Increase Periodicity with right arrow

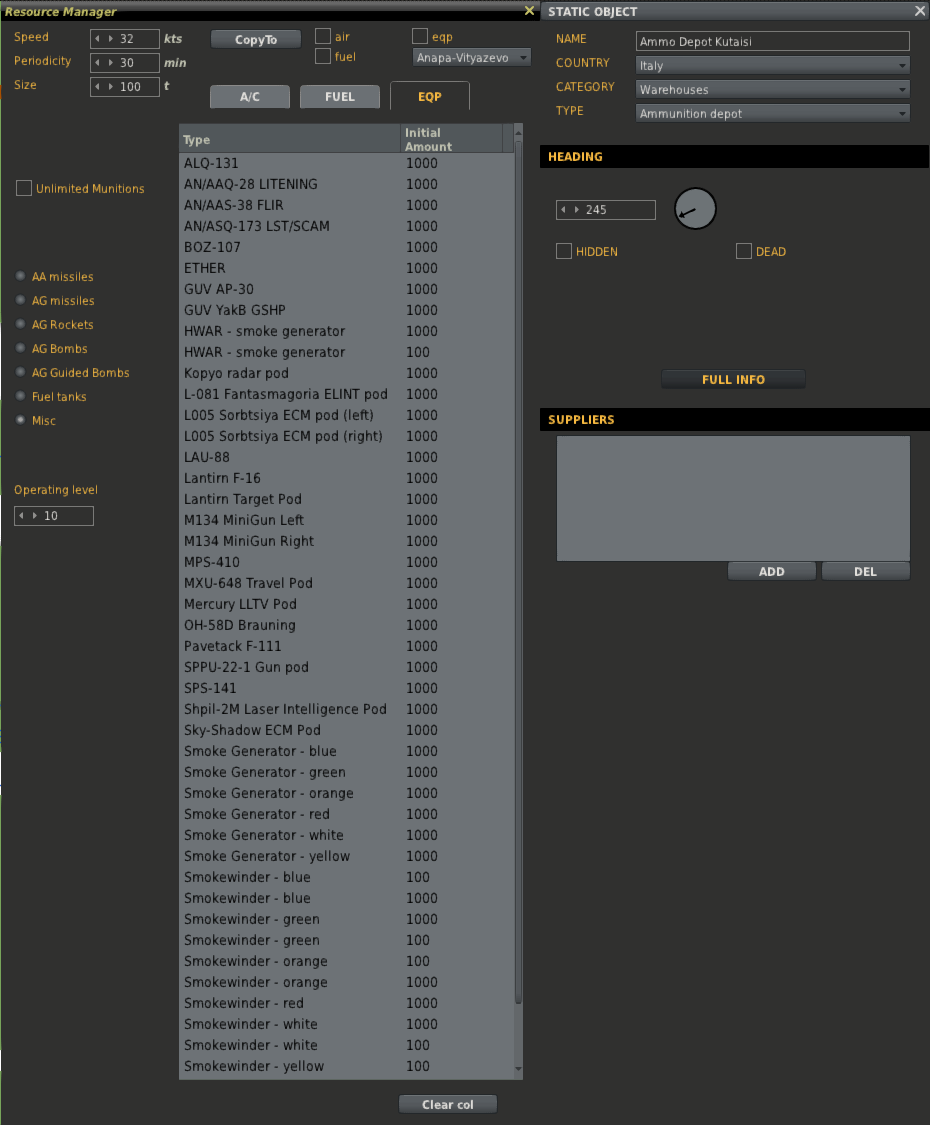(111, 62)
